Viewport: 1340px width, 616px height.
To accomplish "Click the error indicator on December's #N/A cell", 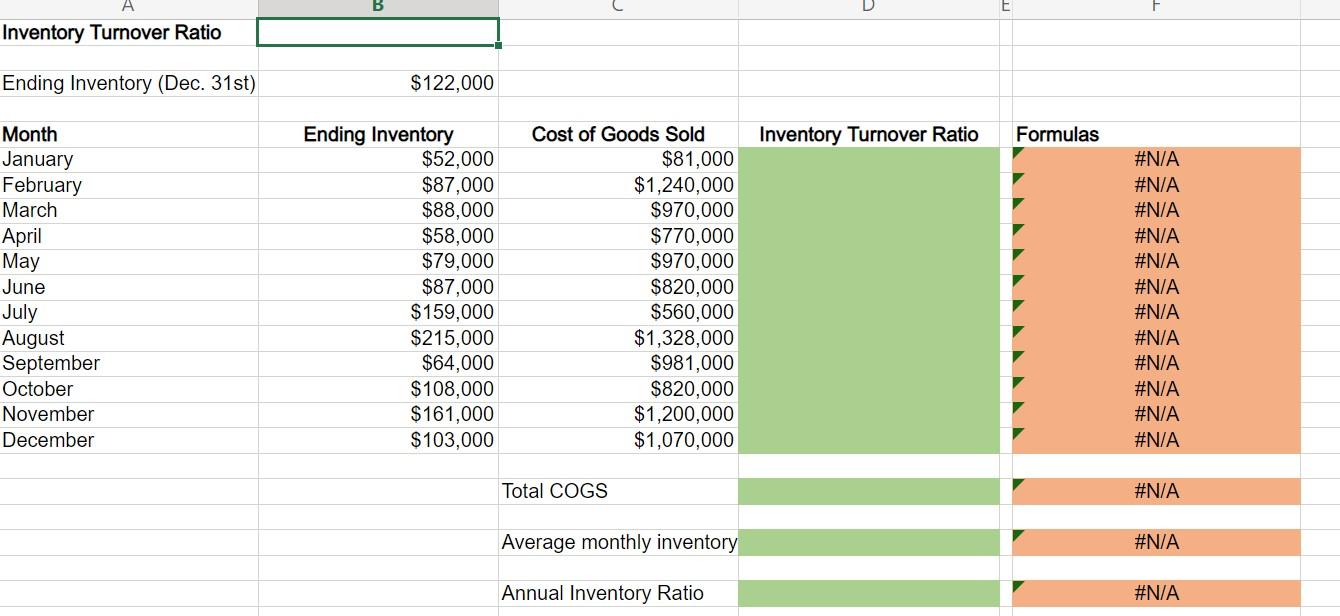I will pos(1019,432).
